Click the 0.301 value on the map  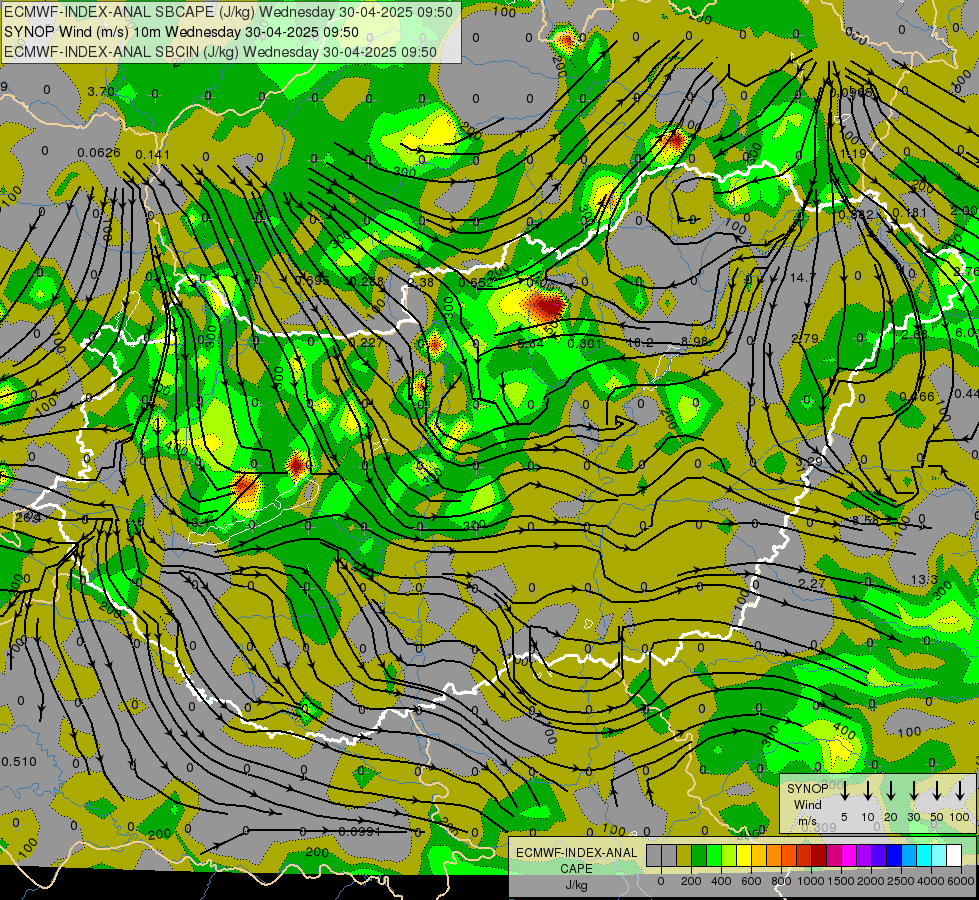(584, 343)
